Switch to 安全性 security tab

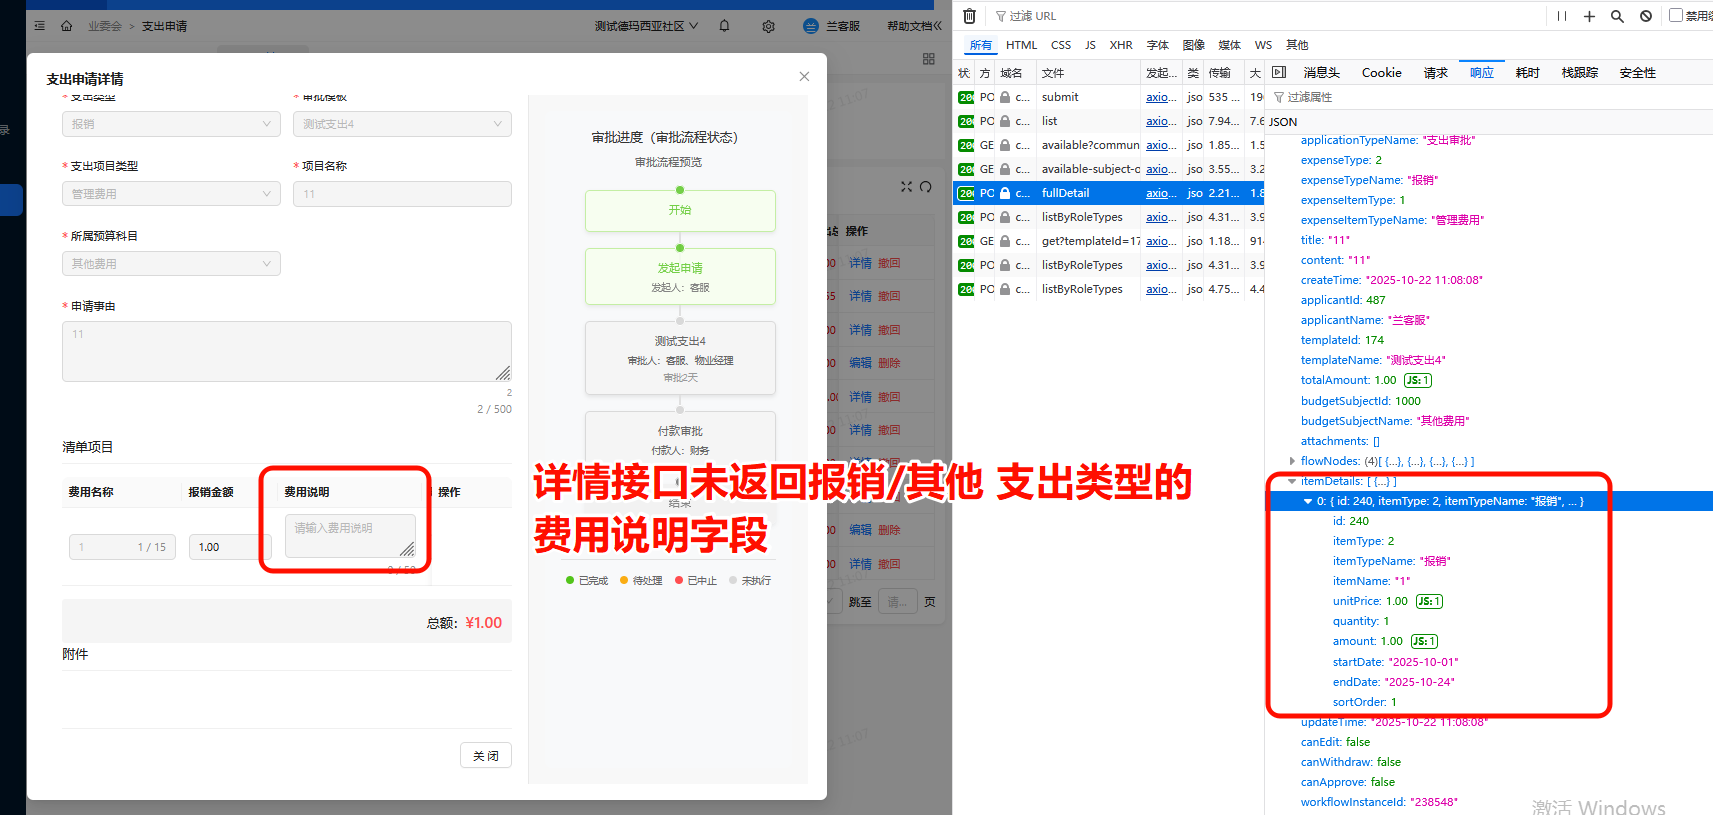1638,73
